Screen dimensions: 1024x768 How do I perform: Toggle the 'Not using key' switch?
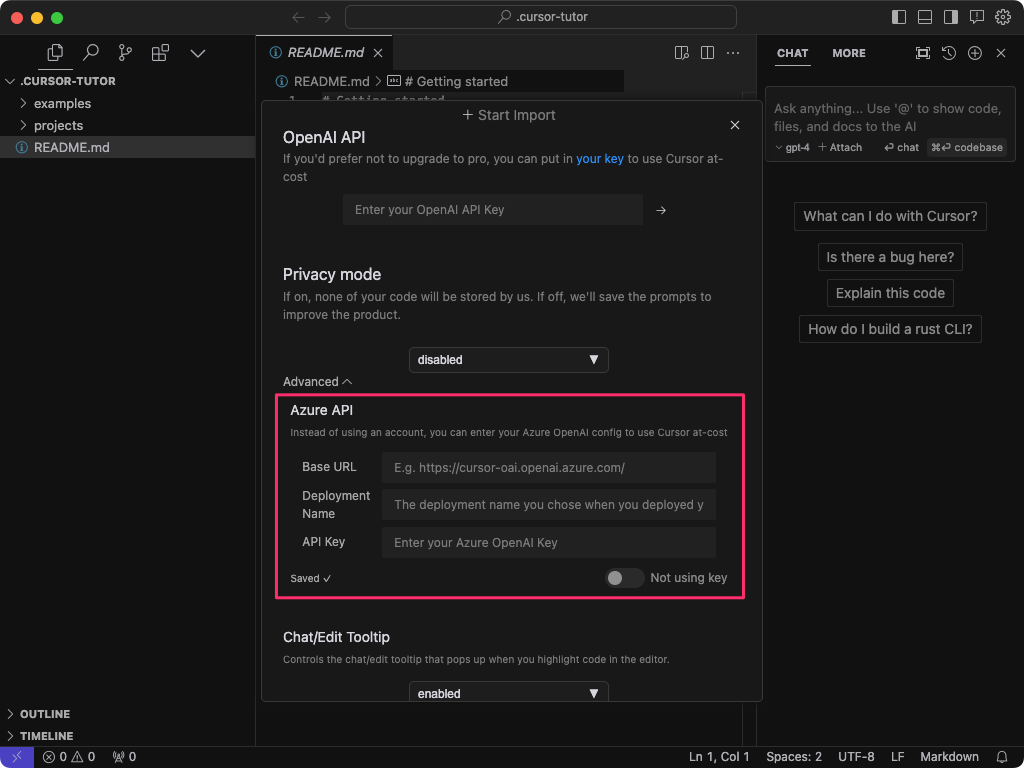pos(624,578)
